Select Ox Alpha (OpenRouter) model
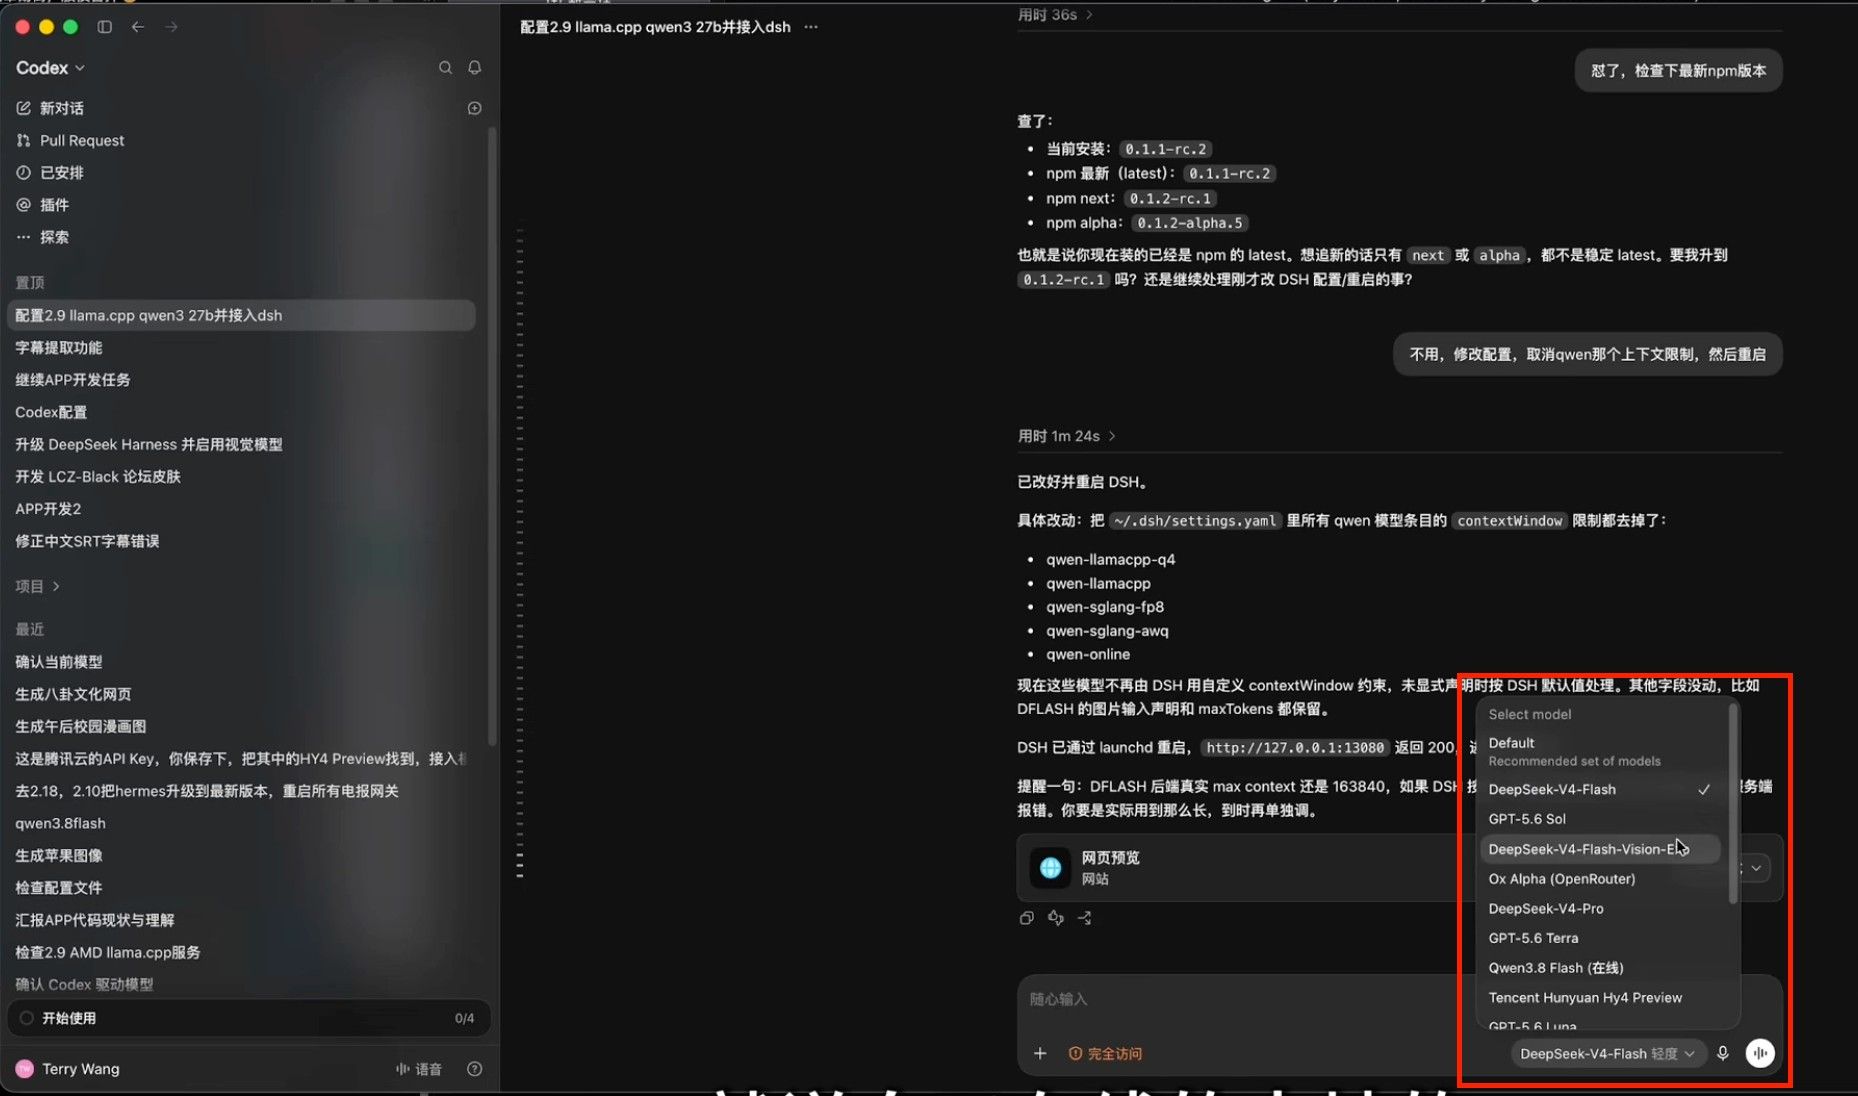 click(1599, 879)
